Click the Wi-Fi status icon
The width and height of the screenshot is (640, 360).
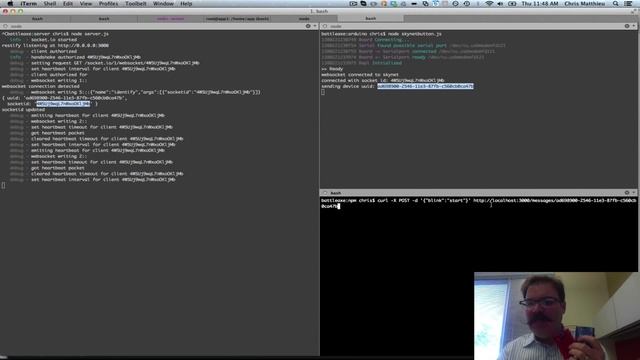(x=489, y=4)
